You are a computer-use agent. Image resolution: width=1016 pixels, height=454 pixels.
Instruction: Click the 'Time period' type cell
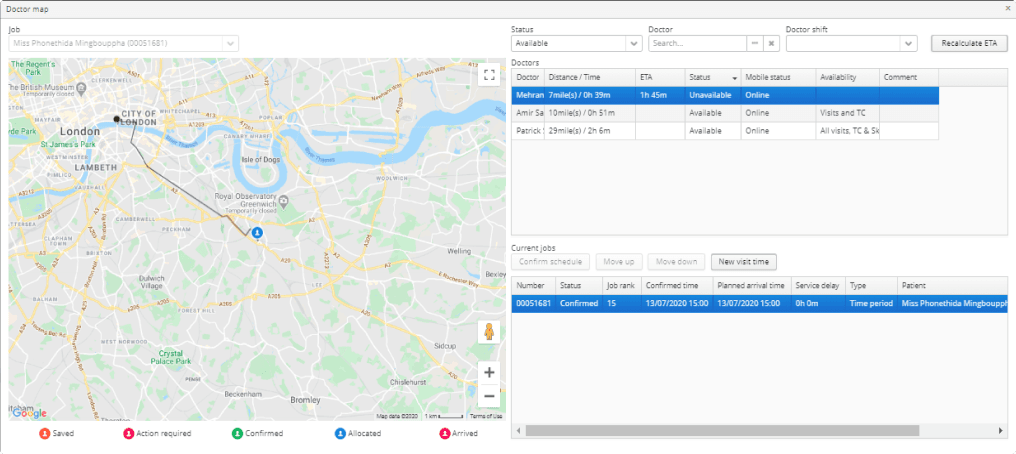coord(871,303)
